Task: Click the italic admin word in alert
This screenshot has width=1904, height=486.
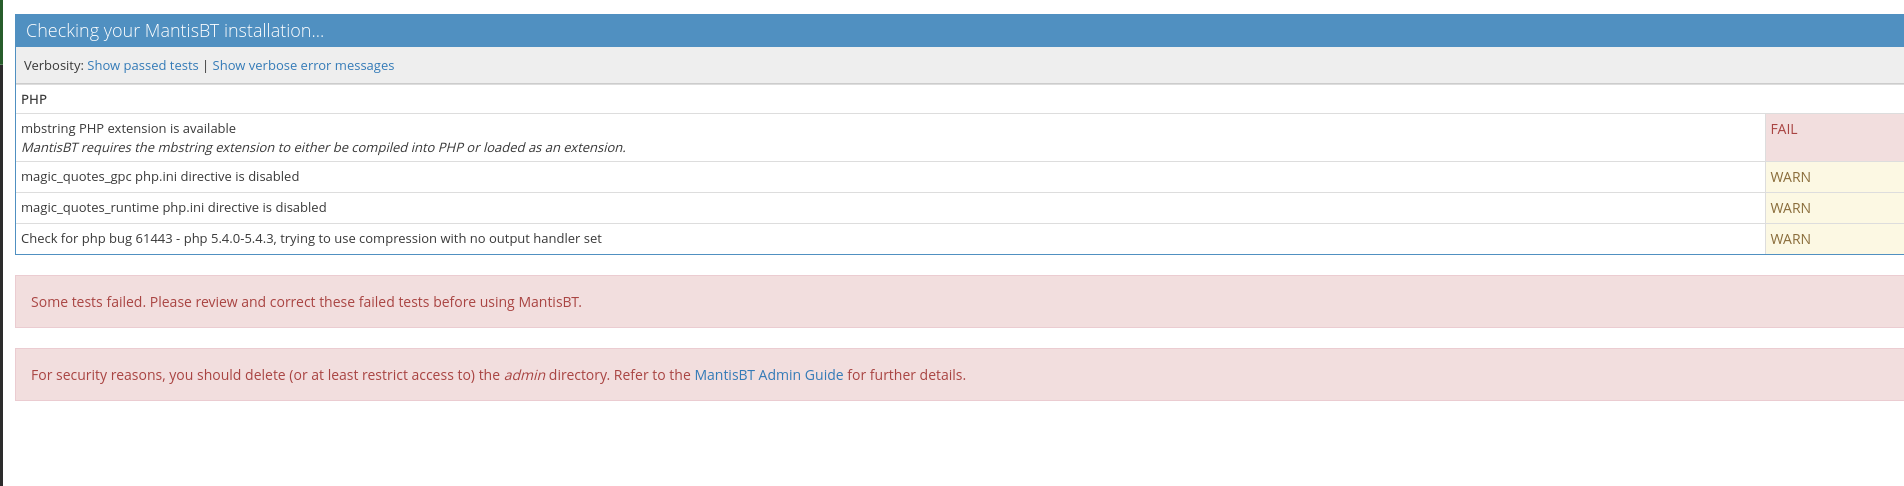Action: pyautogui.click(x=524, y=375)
